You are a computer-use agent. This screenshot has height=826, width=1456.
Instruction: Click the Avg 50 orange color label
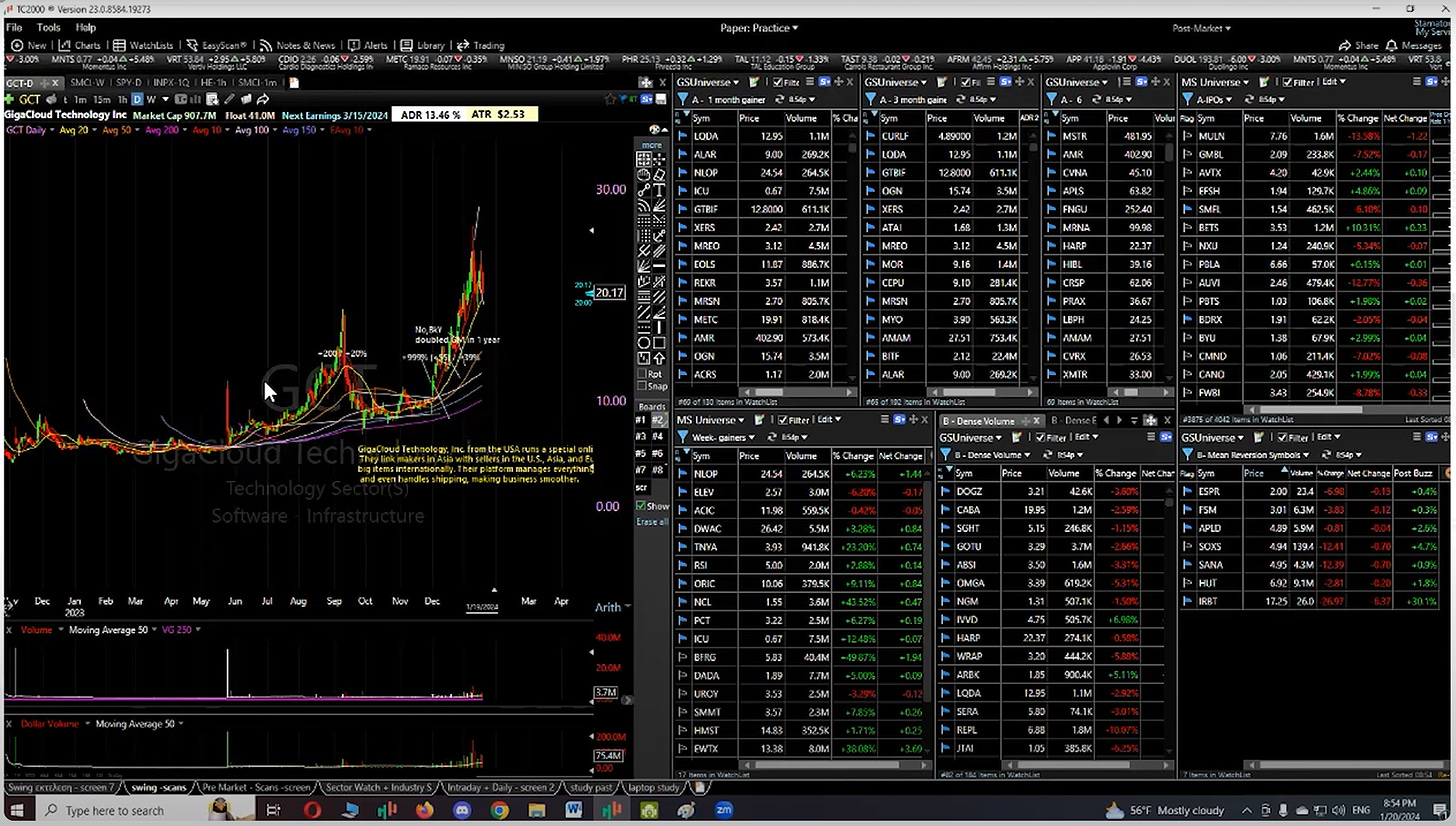116,130
